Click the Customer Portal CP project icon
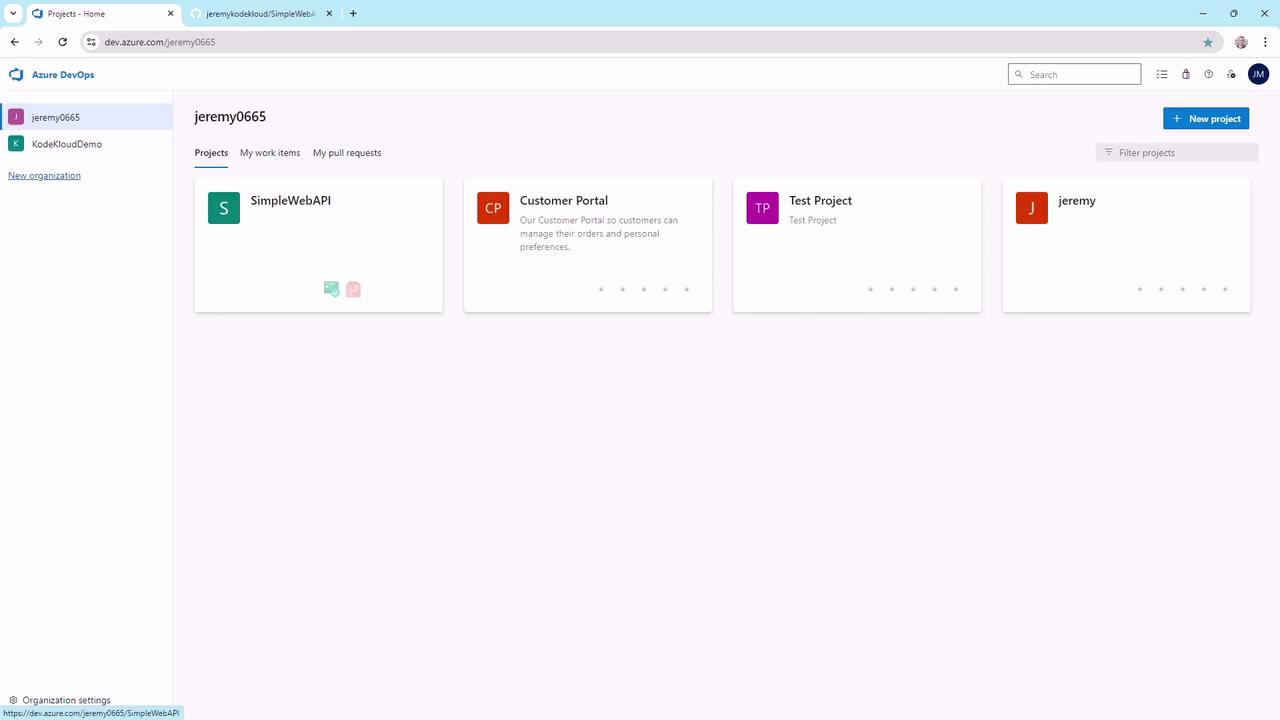Viewport: 1280px width, 720px height. (493, 208)
